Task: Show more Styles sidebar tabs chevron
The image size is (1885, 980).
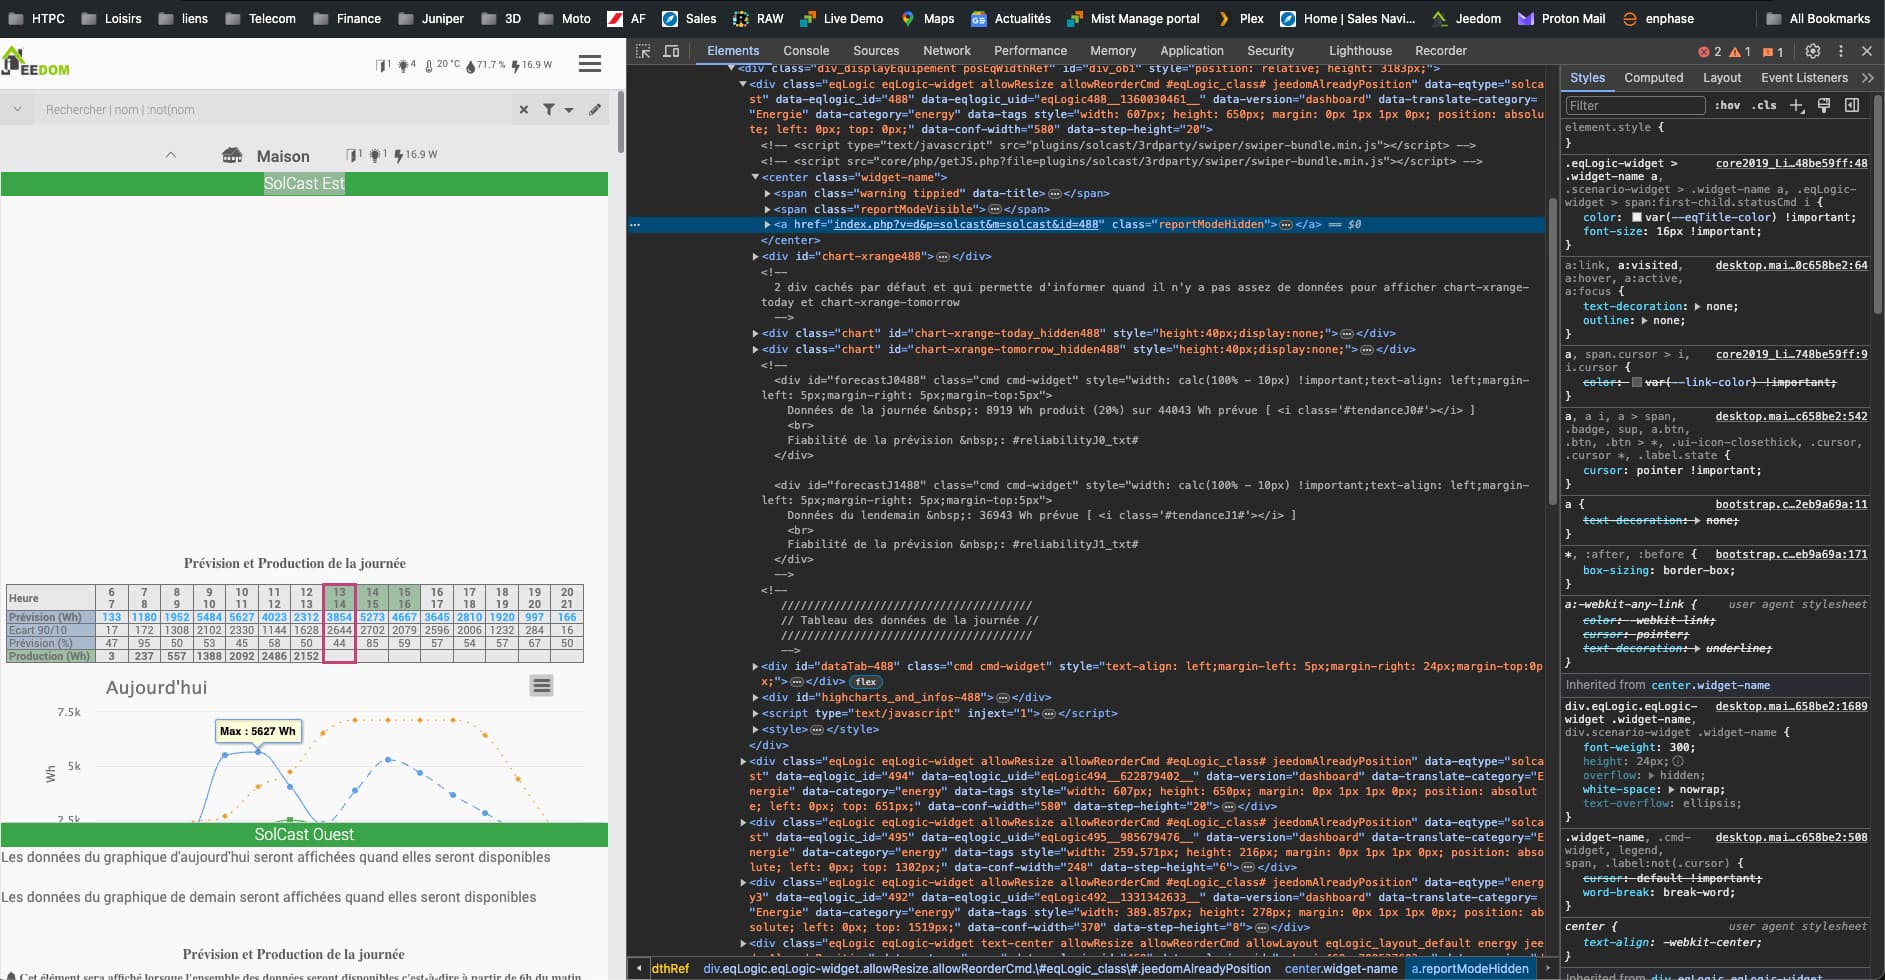Action: coord(1867,78)
